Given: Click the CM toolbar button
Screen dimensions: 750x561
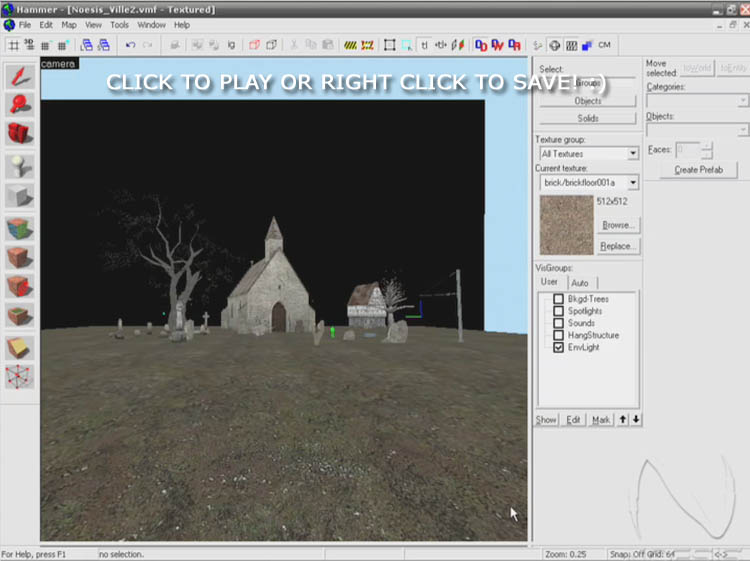Looking at the screenshot, I should pyautogui.click(x=604, y=45).
